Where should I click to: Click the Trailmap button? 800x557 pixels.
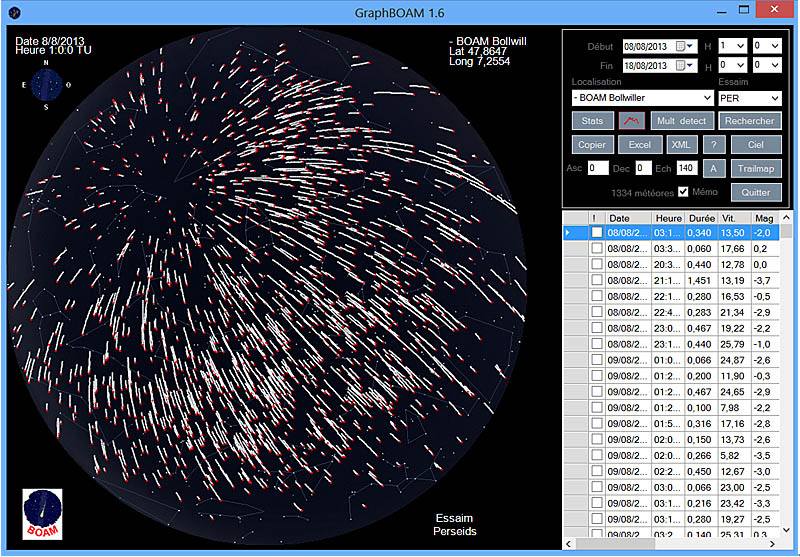tap(756, 169)
